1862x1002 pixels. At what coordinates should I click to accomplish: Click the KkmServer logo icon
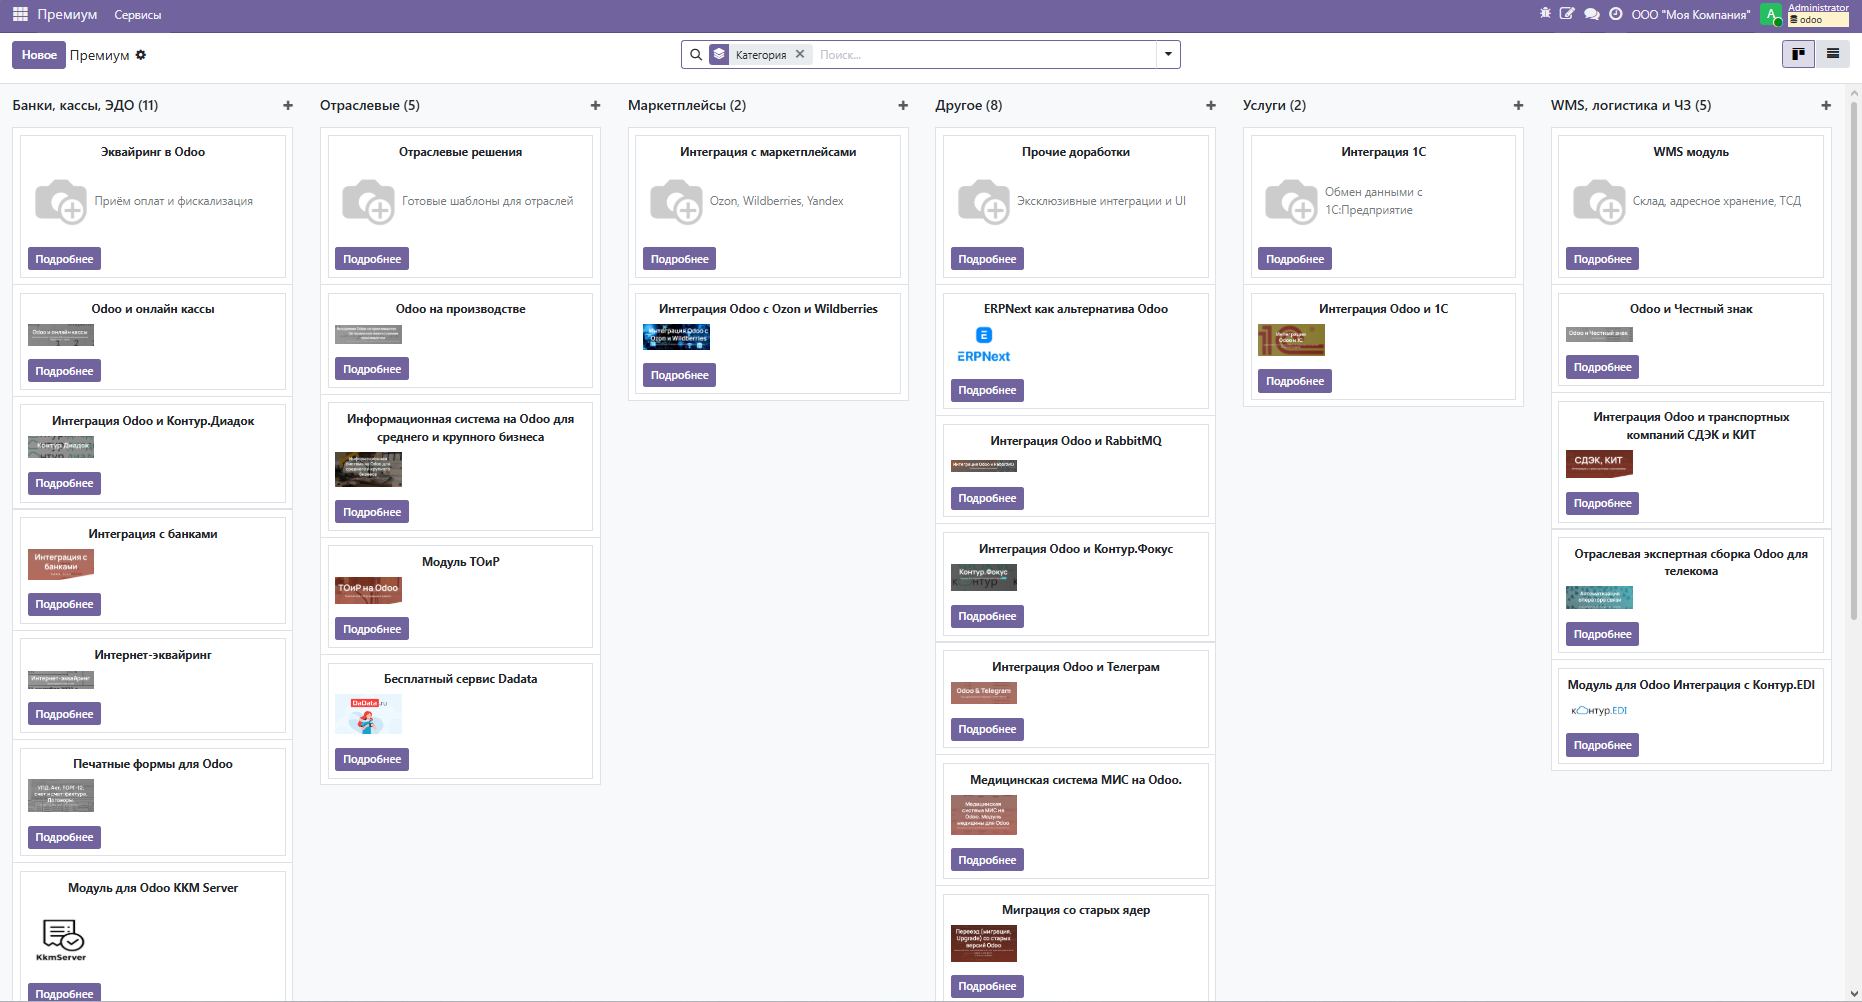[x=62, y=940]
